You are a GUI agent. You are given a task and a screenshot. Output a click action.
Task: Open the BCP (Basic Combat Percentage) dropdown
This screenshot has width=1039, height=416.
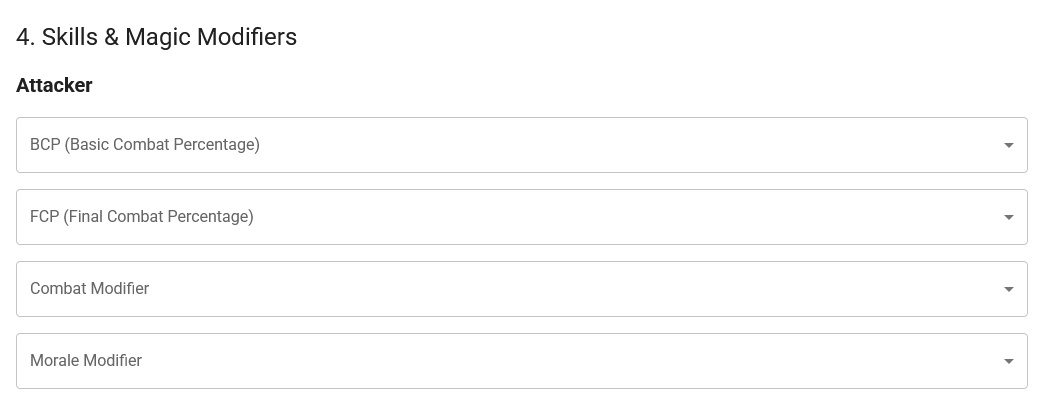point(520,145)
